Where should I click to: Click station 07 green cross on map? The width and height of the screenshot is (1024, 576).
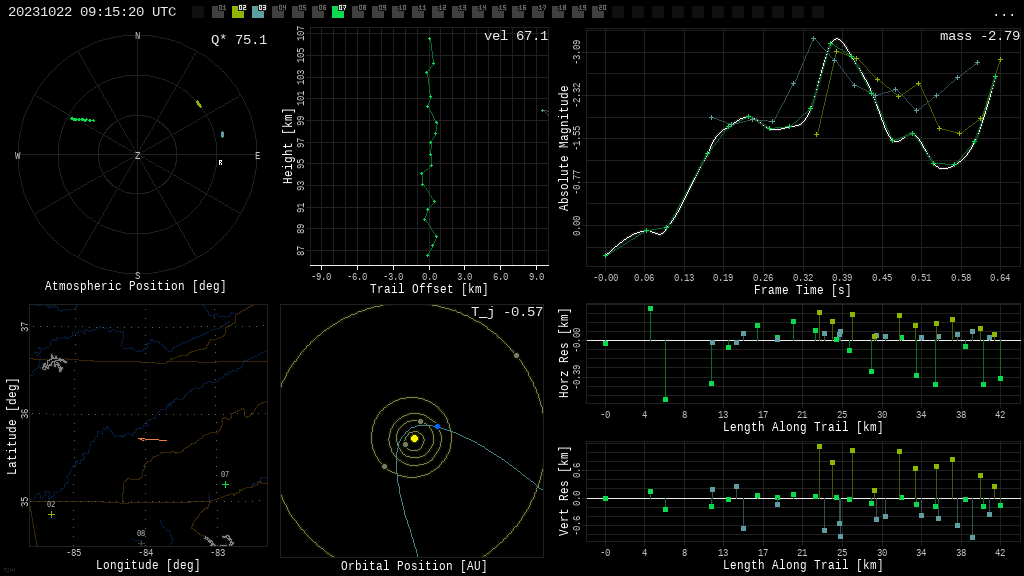coord(225,484)
